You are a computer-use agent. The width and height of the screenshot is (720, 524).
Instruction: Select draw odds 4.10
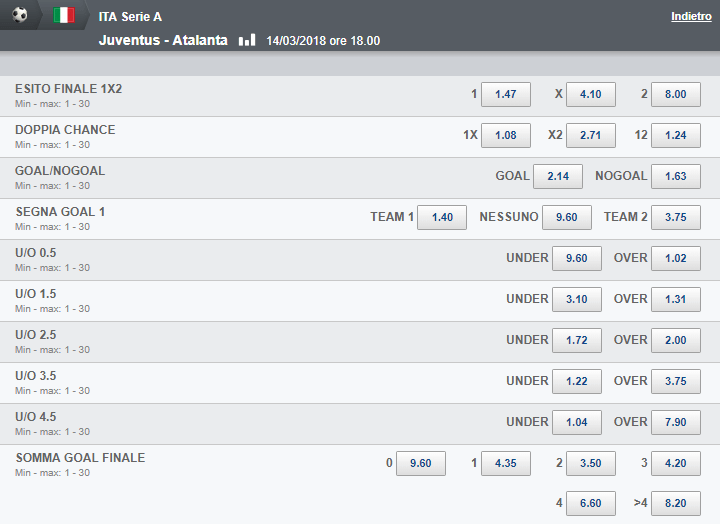[x=591, y=94]
